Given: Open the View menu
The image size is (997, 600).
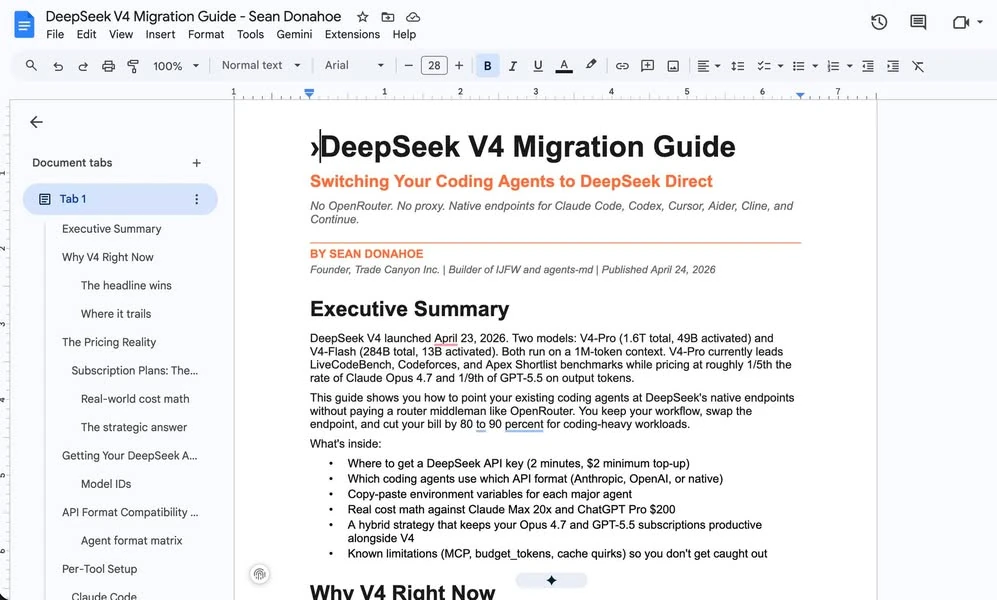Looking at the screenshot, I should pyautogui.click(x=121, y=34).
